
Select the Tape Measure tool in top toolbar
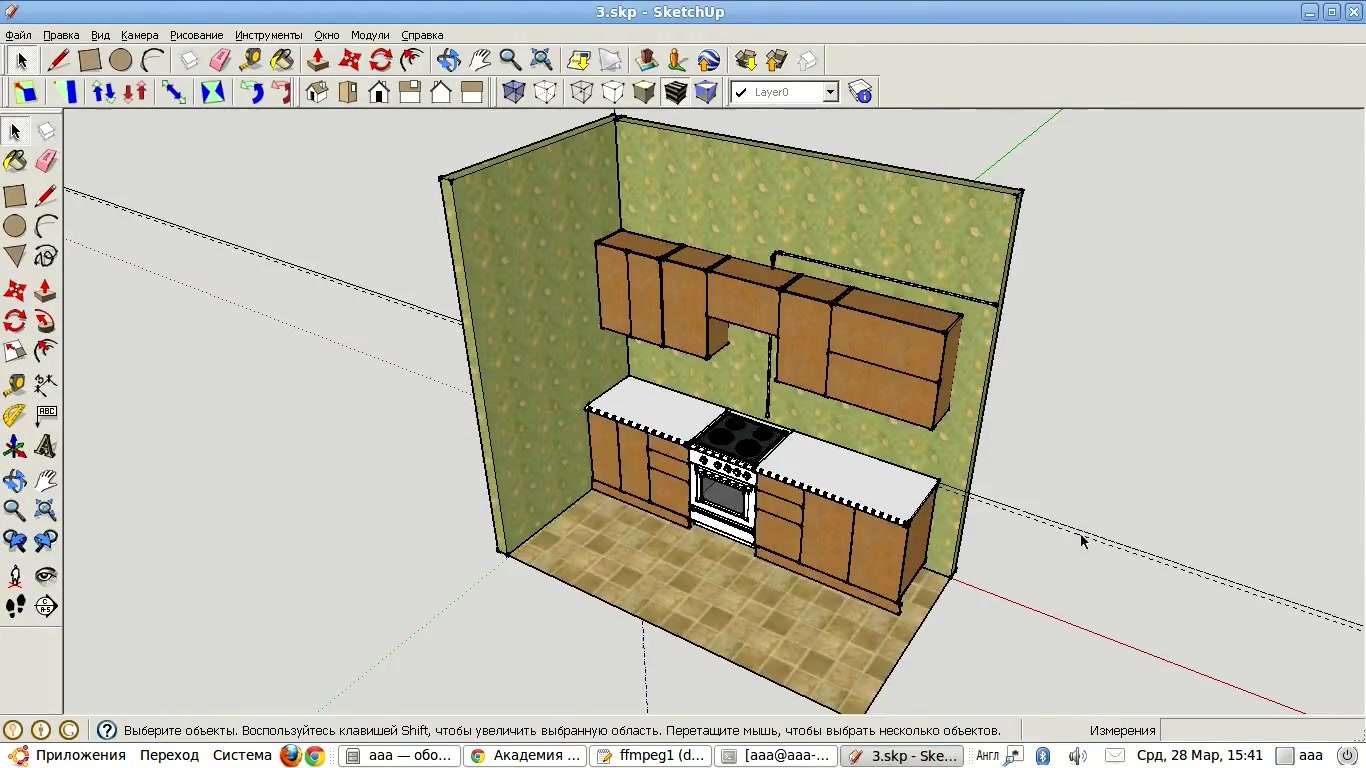251,60
